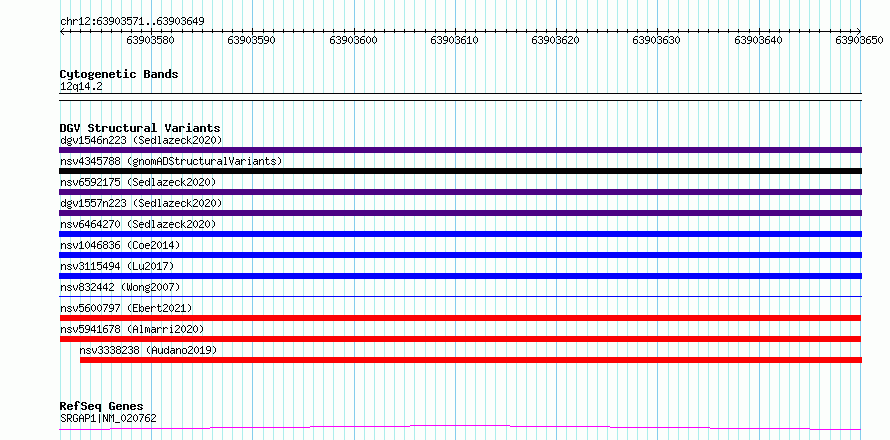Click the purple bar for dgv1557n223

coord(460,213)
